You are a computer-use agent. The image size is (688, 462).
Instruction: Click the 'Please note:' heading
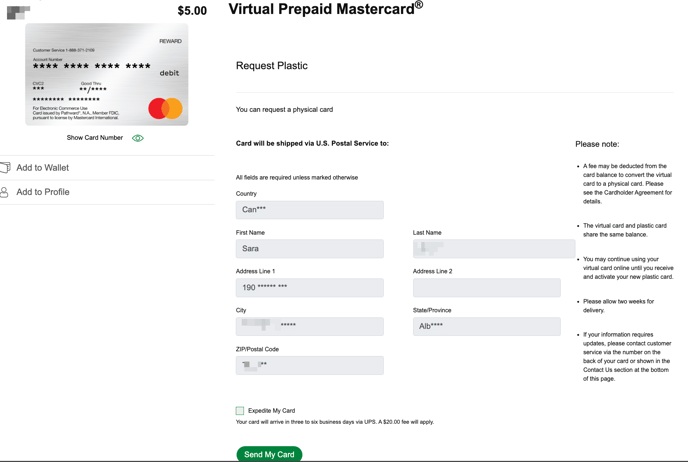pos(597,144)
